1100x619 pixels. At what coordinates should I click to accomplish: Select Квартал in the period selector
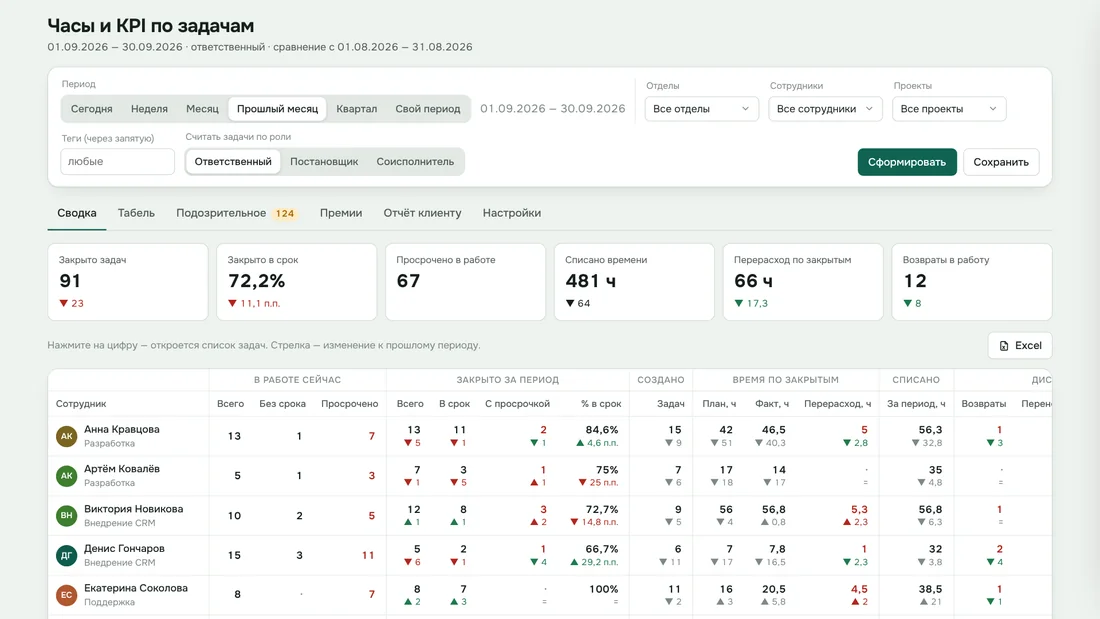[356, 109]
